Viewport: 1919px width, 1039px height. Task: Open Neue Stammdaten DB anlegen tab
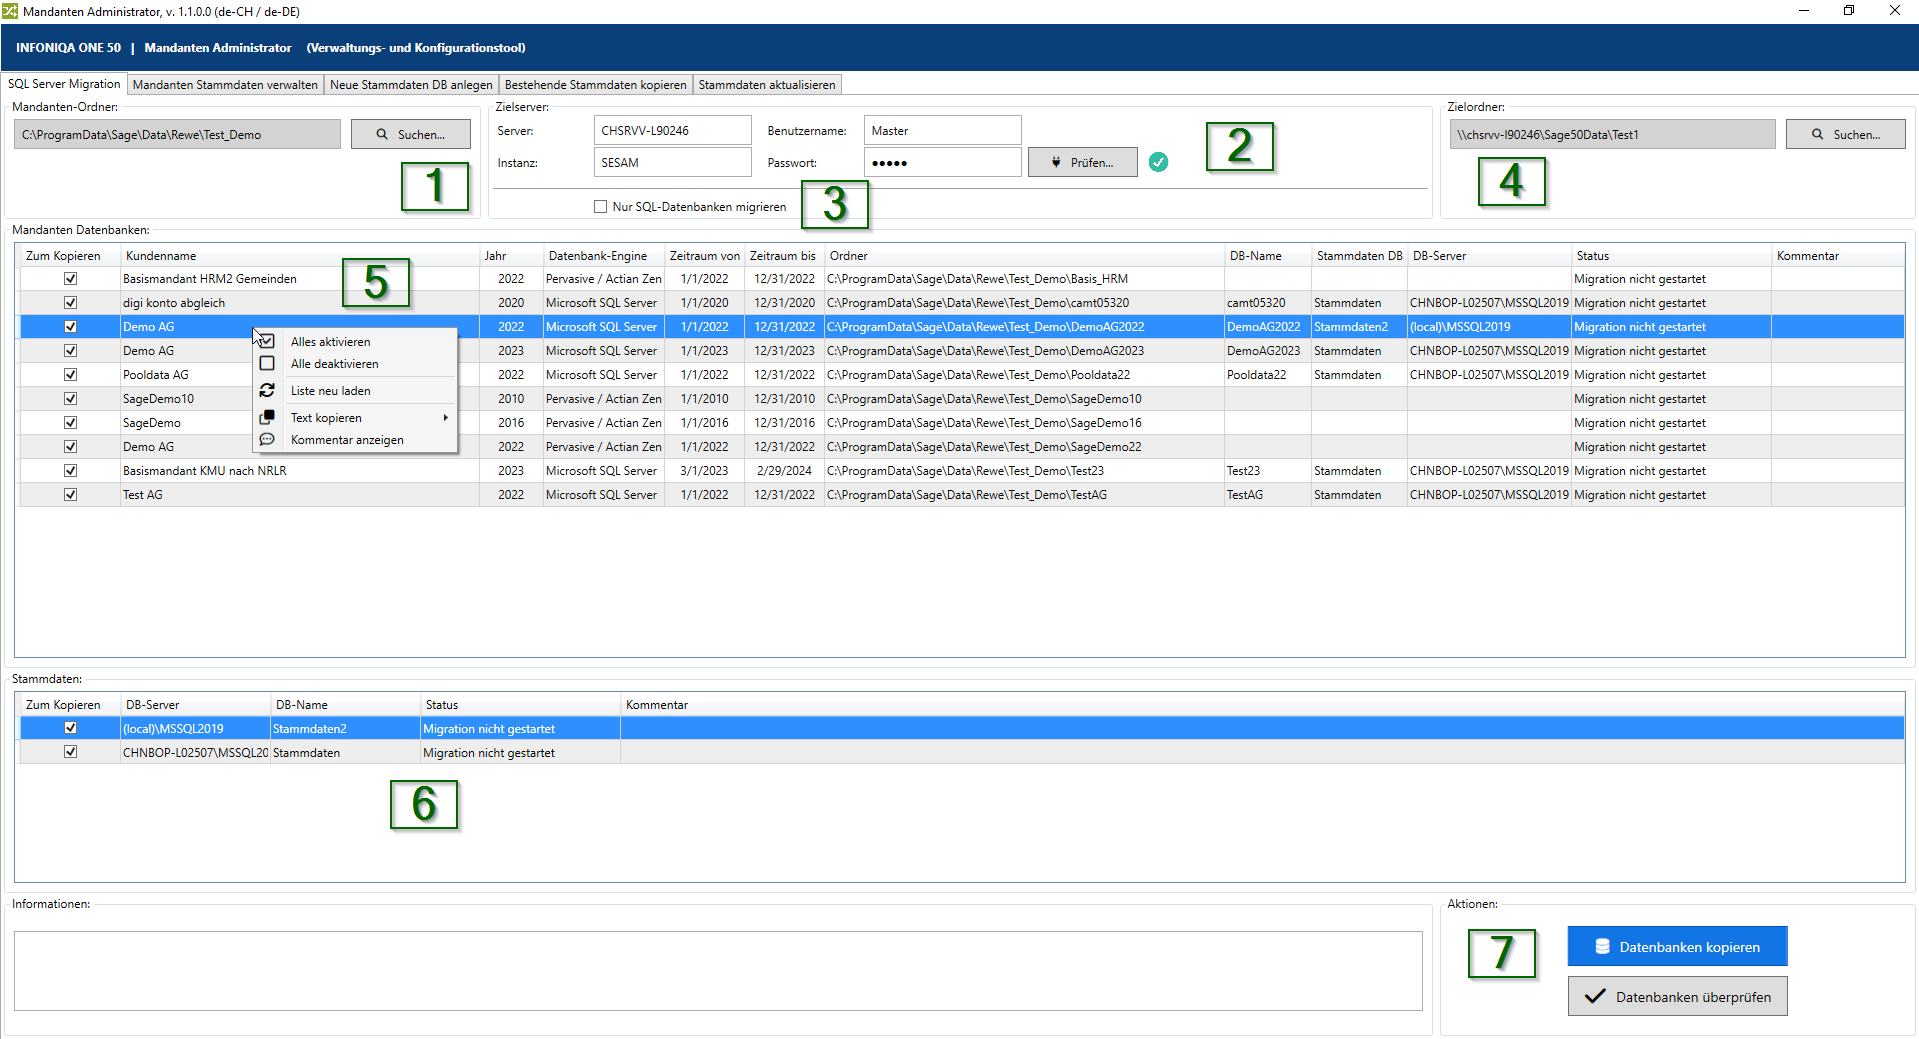click(411, 85)
